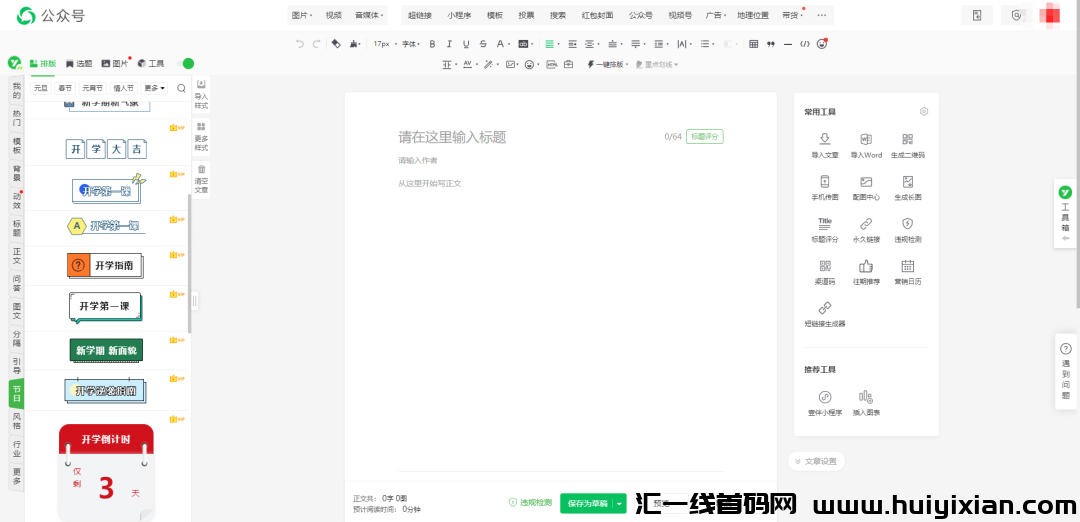Toggle italic text formatting

click(449, 44)
